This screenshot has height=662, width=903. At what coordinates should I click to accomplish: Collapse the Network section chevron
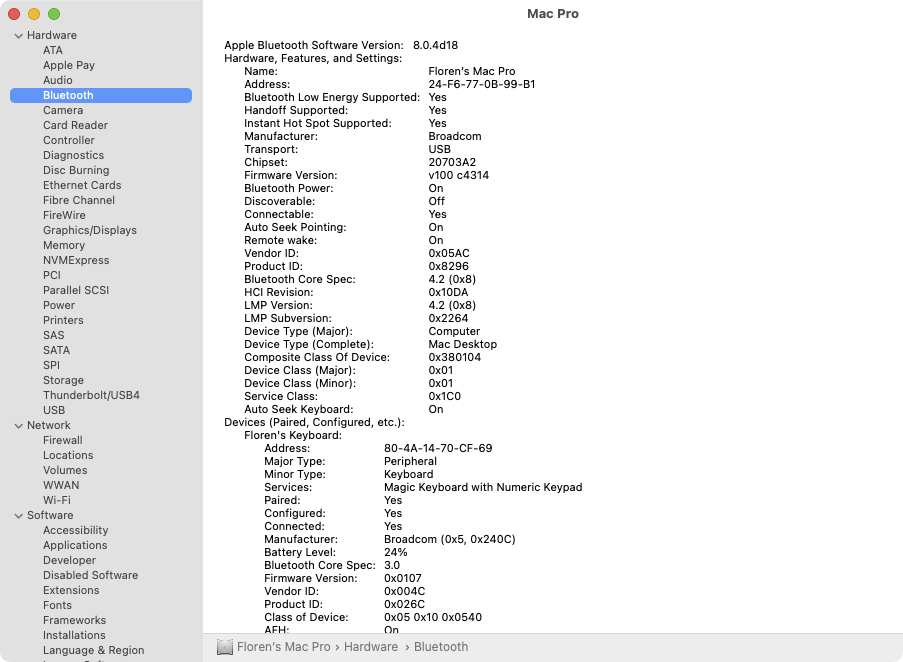point(18,425)
